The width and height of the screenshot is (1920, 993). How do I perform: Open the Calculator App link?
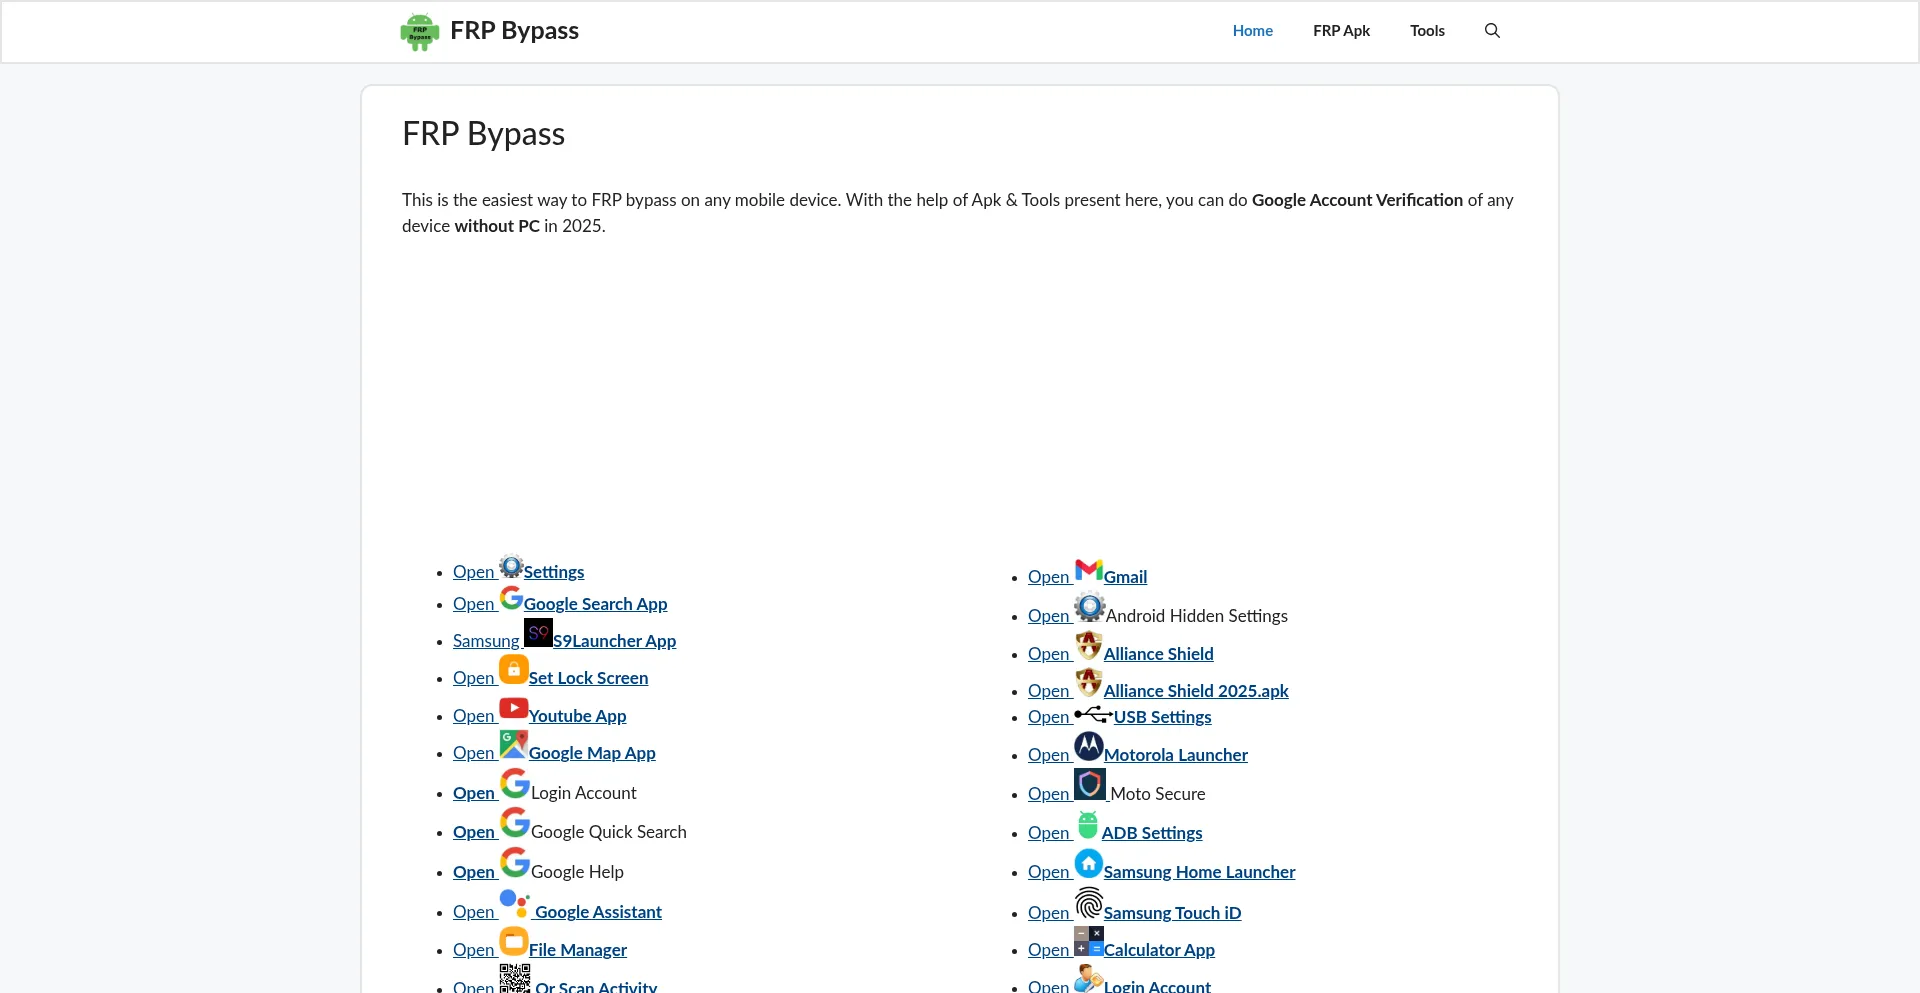pos(1159,950)
